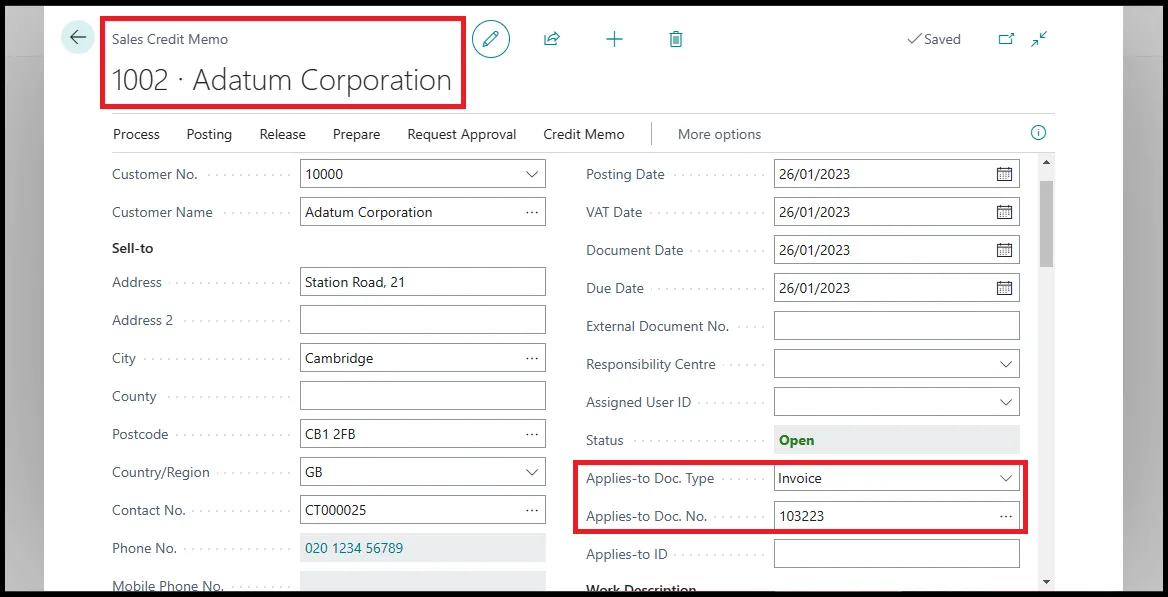Click the vertical scrollbar thumb

point(1046,222)
